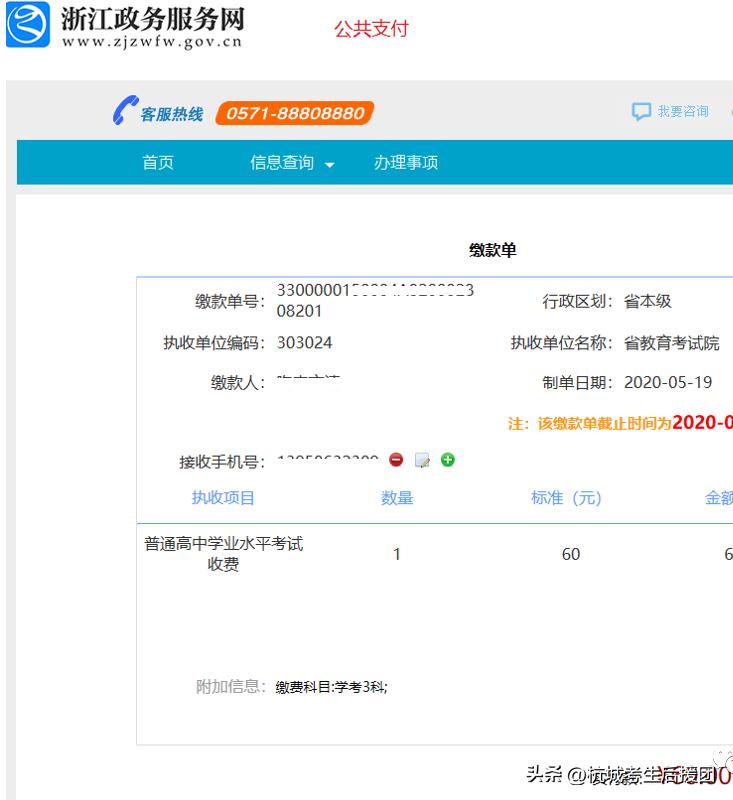Click the unit code value 303024

pos(305,342)
